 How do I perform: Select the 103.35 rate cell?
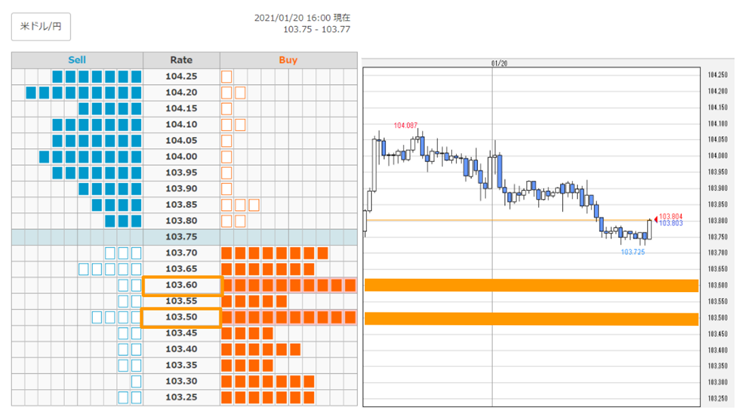click(181, 365)
